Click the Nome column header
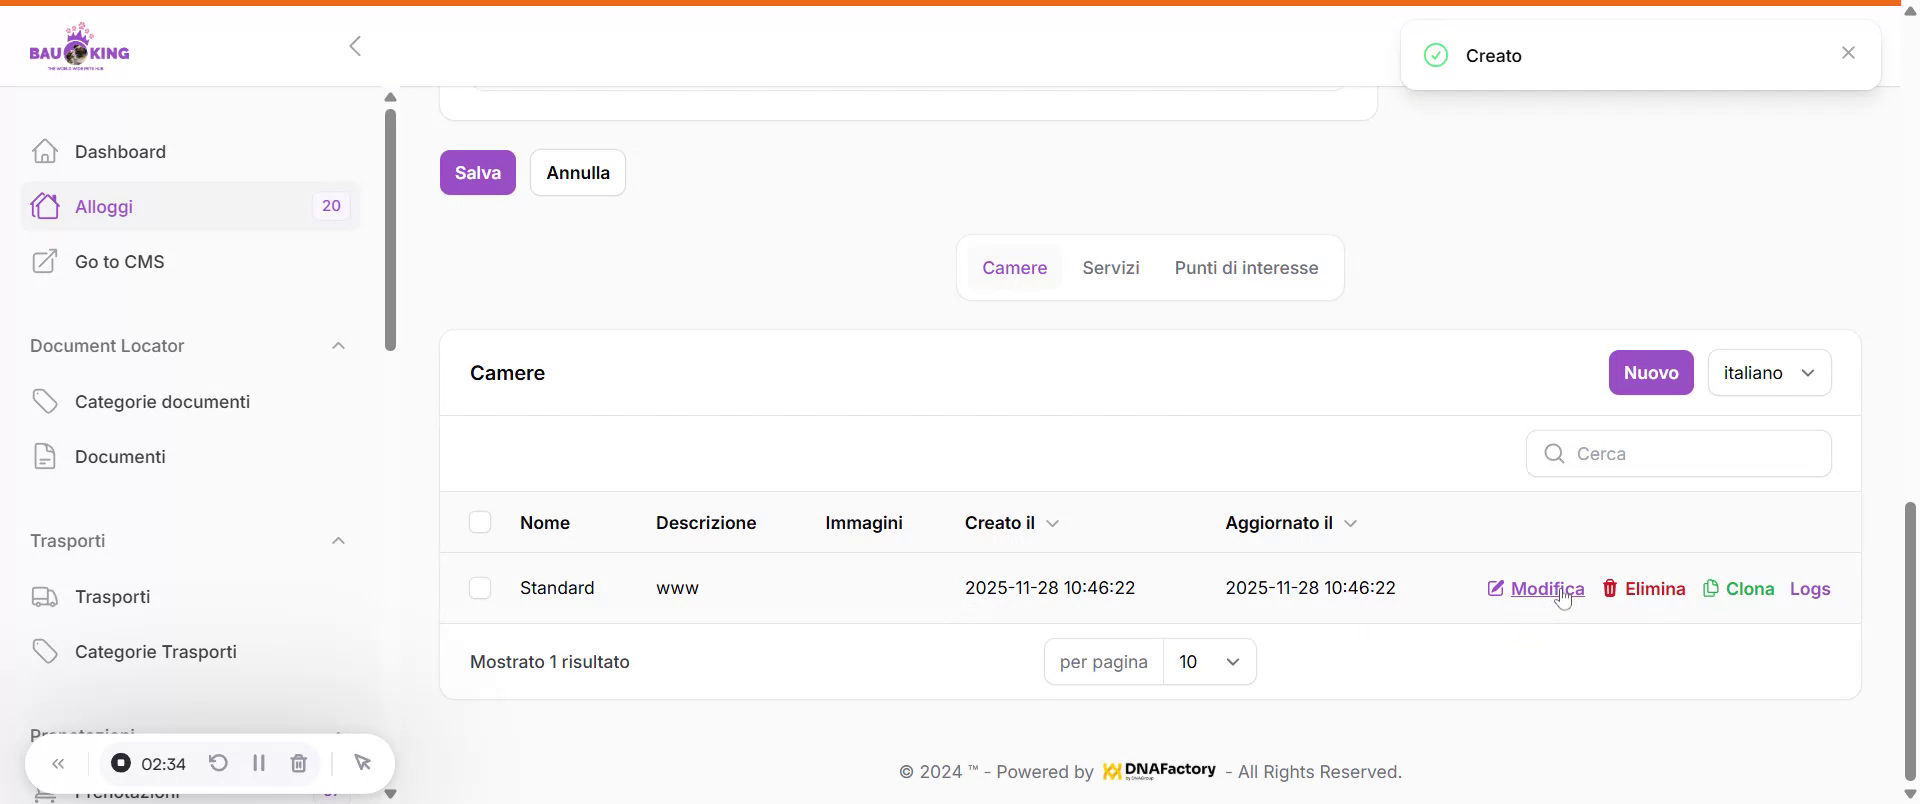The height and width of the screenshot is (804, 1920). coord(545,523)
